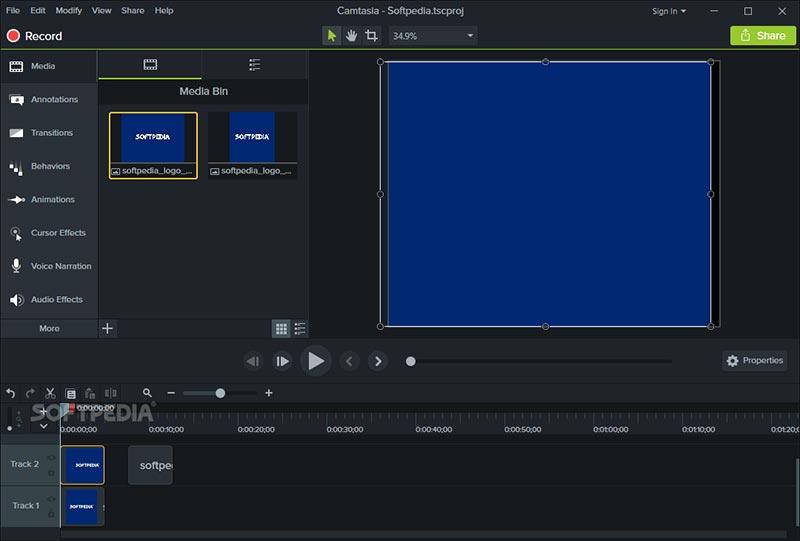This screenshot has width=800, height=541.
Task: Click the green Share button
Action: [762, 36]
